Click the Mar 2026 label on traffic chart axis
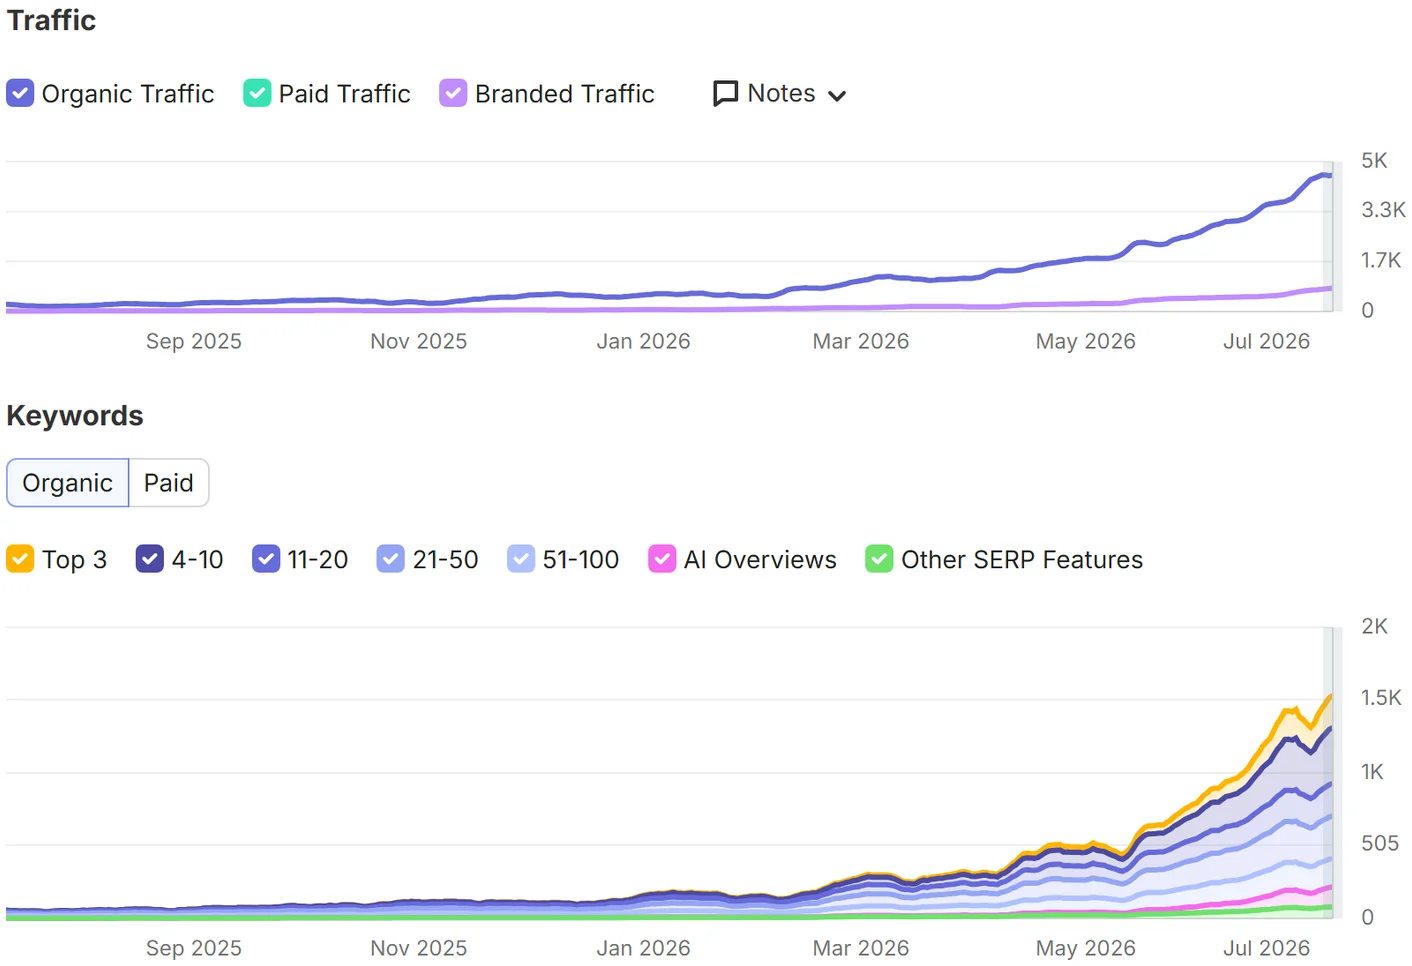Viewport: 1412px width, 966px height. pos(861,341)
